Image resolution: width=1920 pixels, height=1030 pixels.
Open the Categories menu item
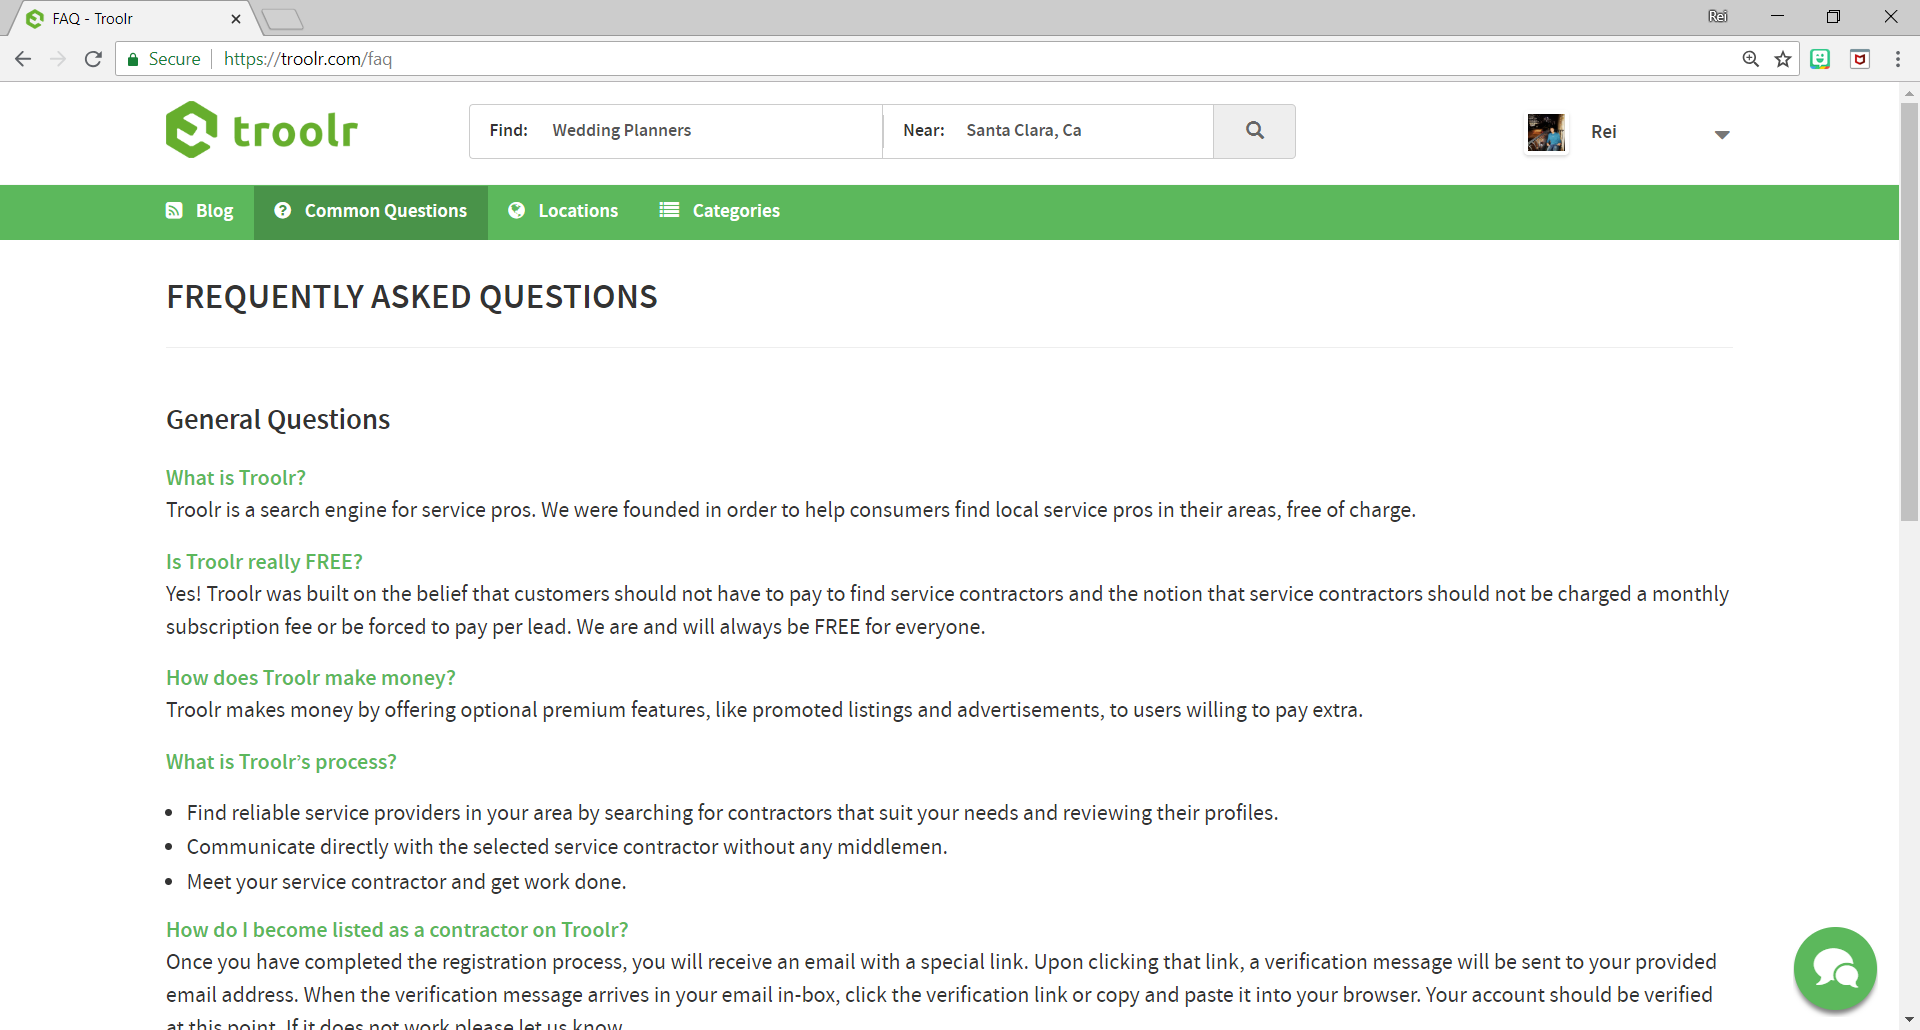pos(720,211)
